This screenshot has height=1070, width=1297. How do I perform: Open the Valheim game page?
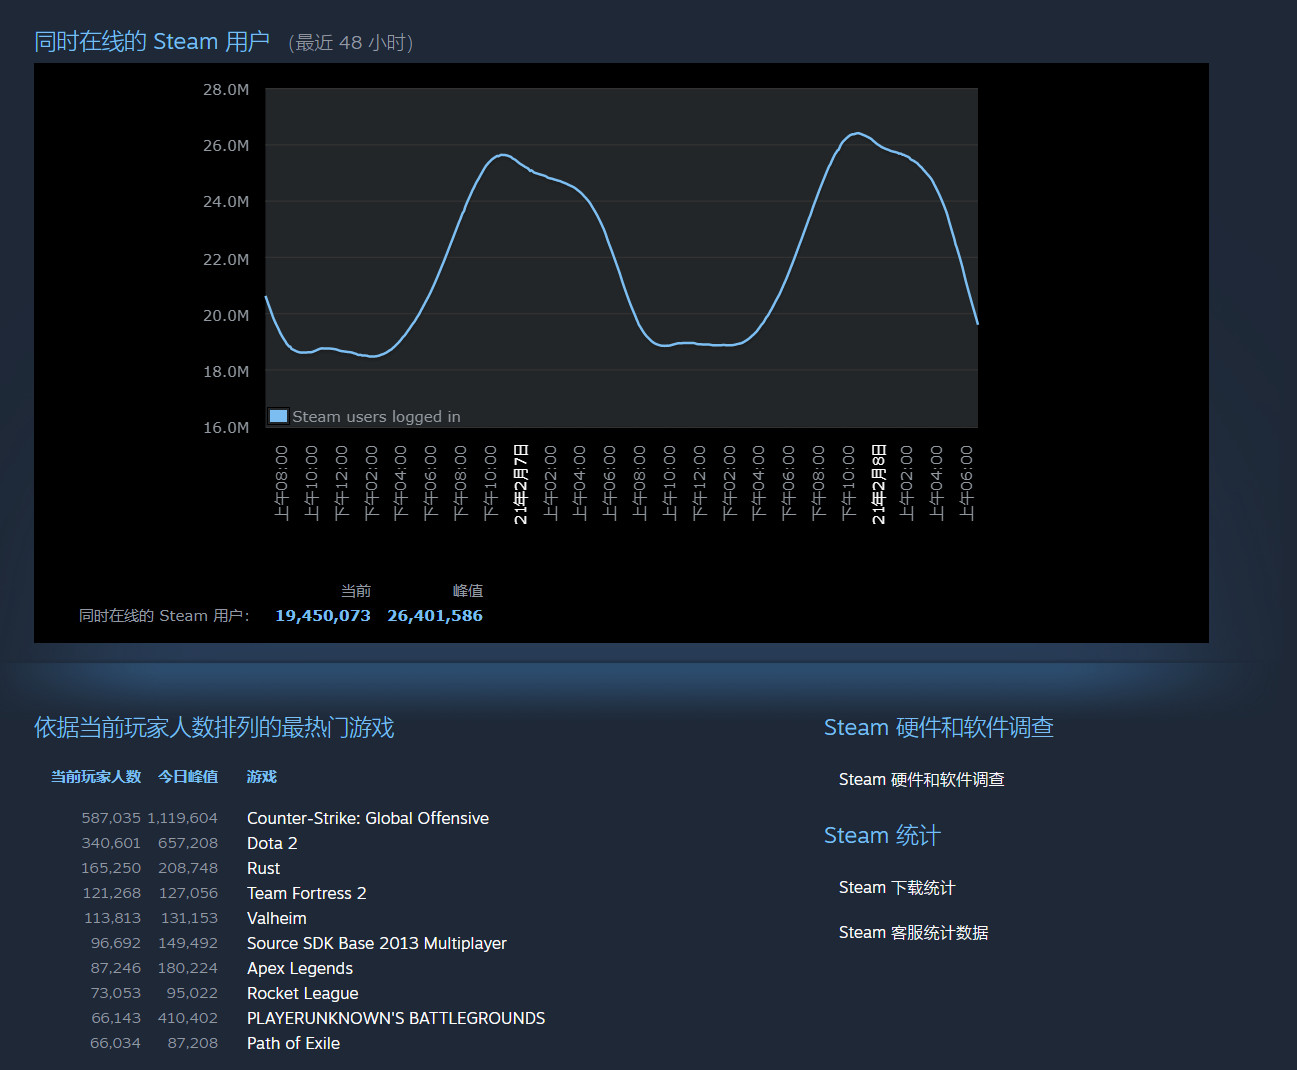click(277, 918)
